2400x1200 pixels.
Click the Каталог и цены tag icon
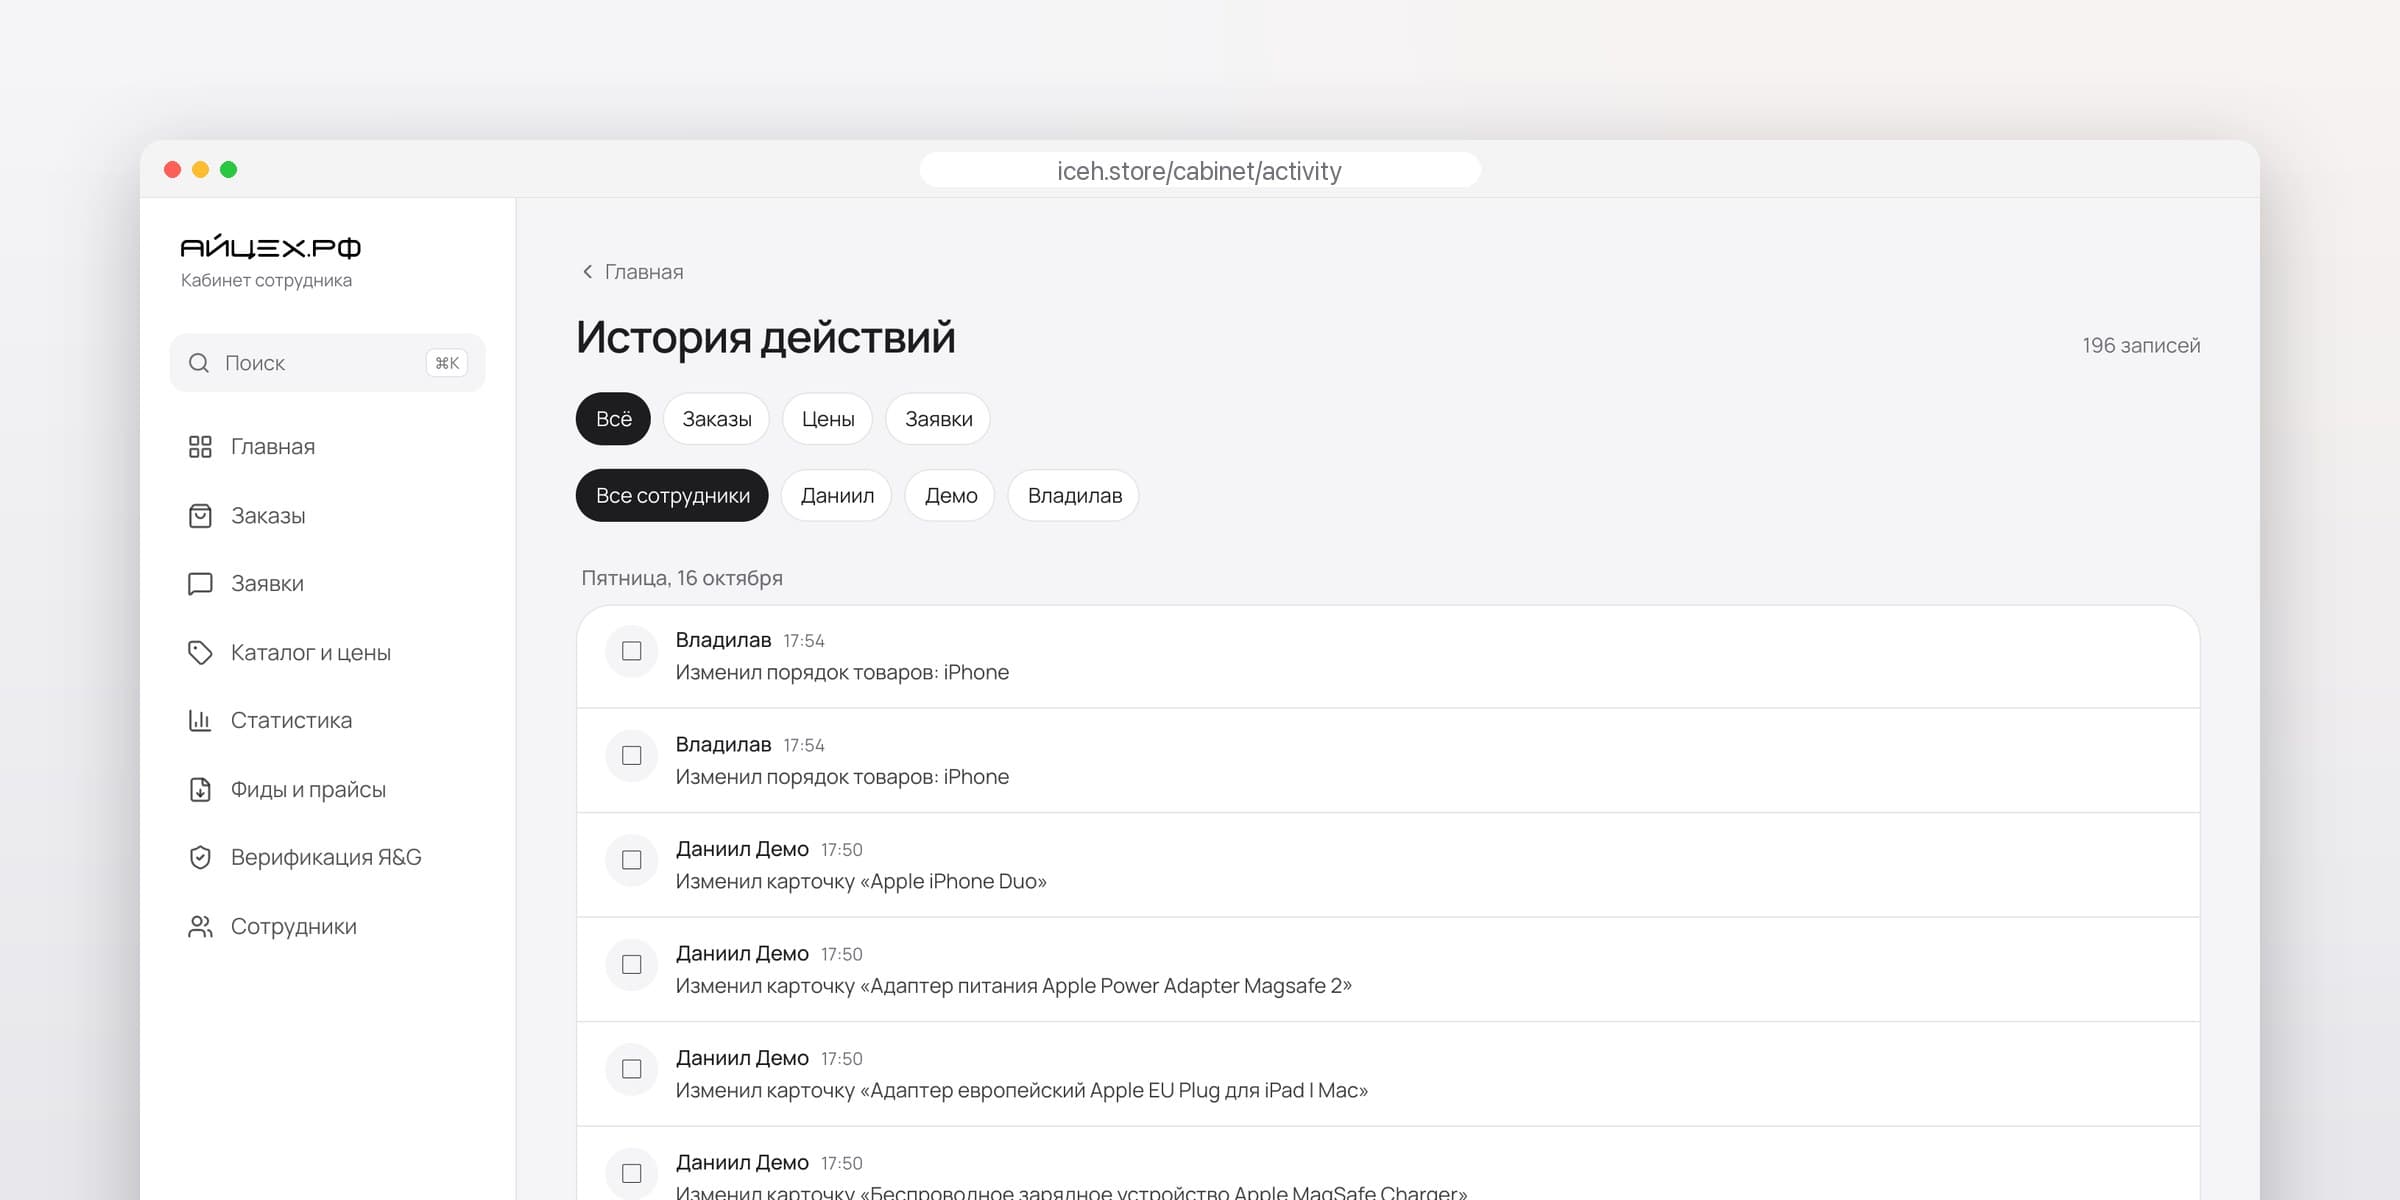pos(200,653)
